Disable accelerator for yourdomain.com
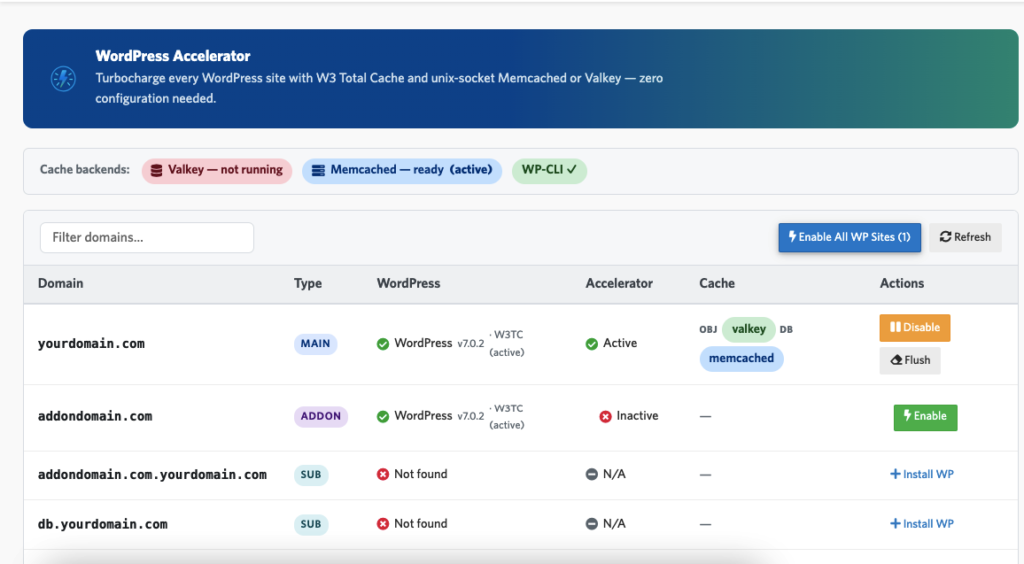This screenshot has width=1024, height=564. (914, 328)
